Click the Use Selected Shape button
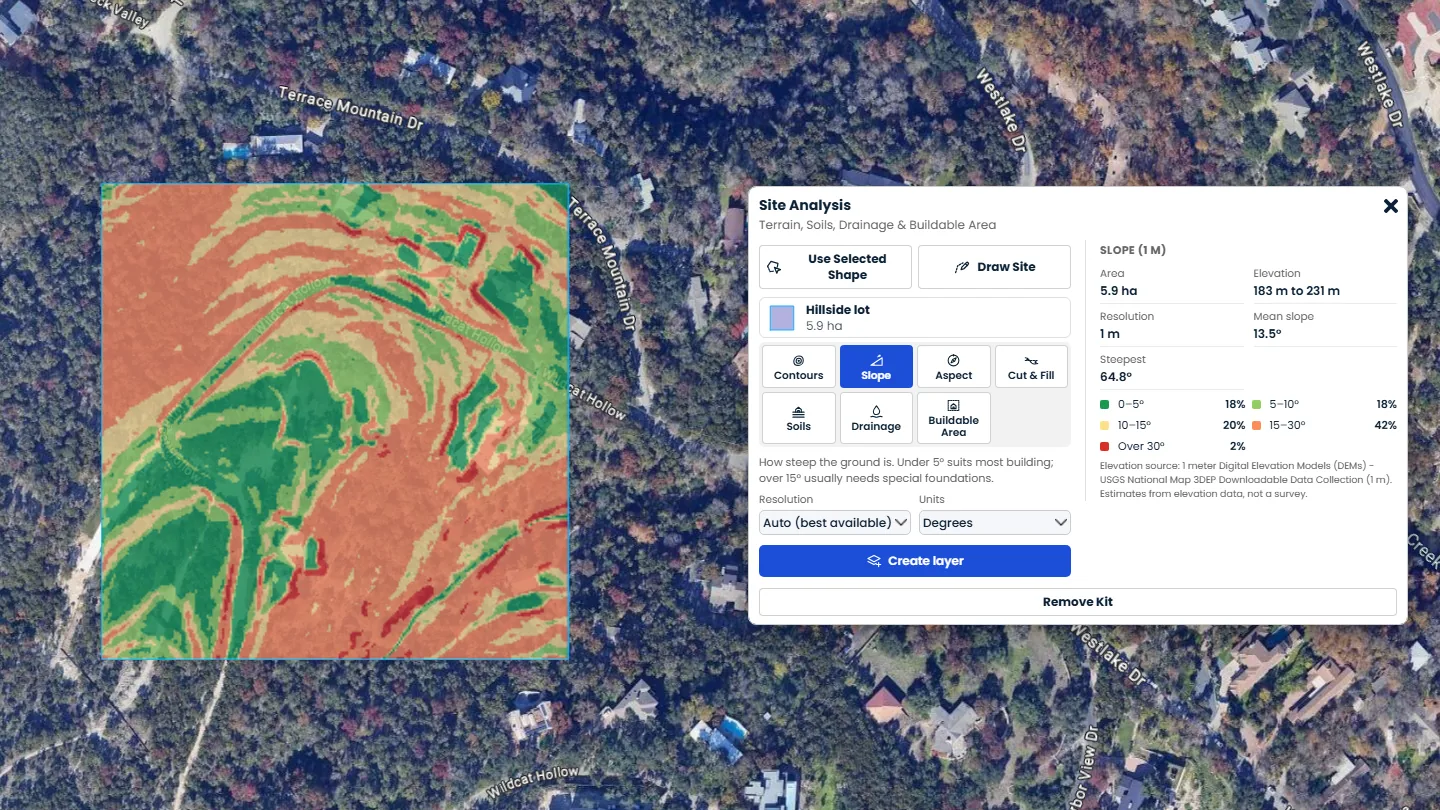 [x=835, y=267]
